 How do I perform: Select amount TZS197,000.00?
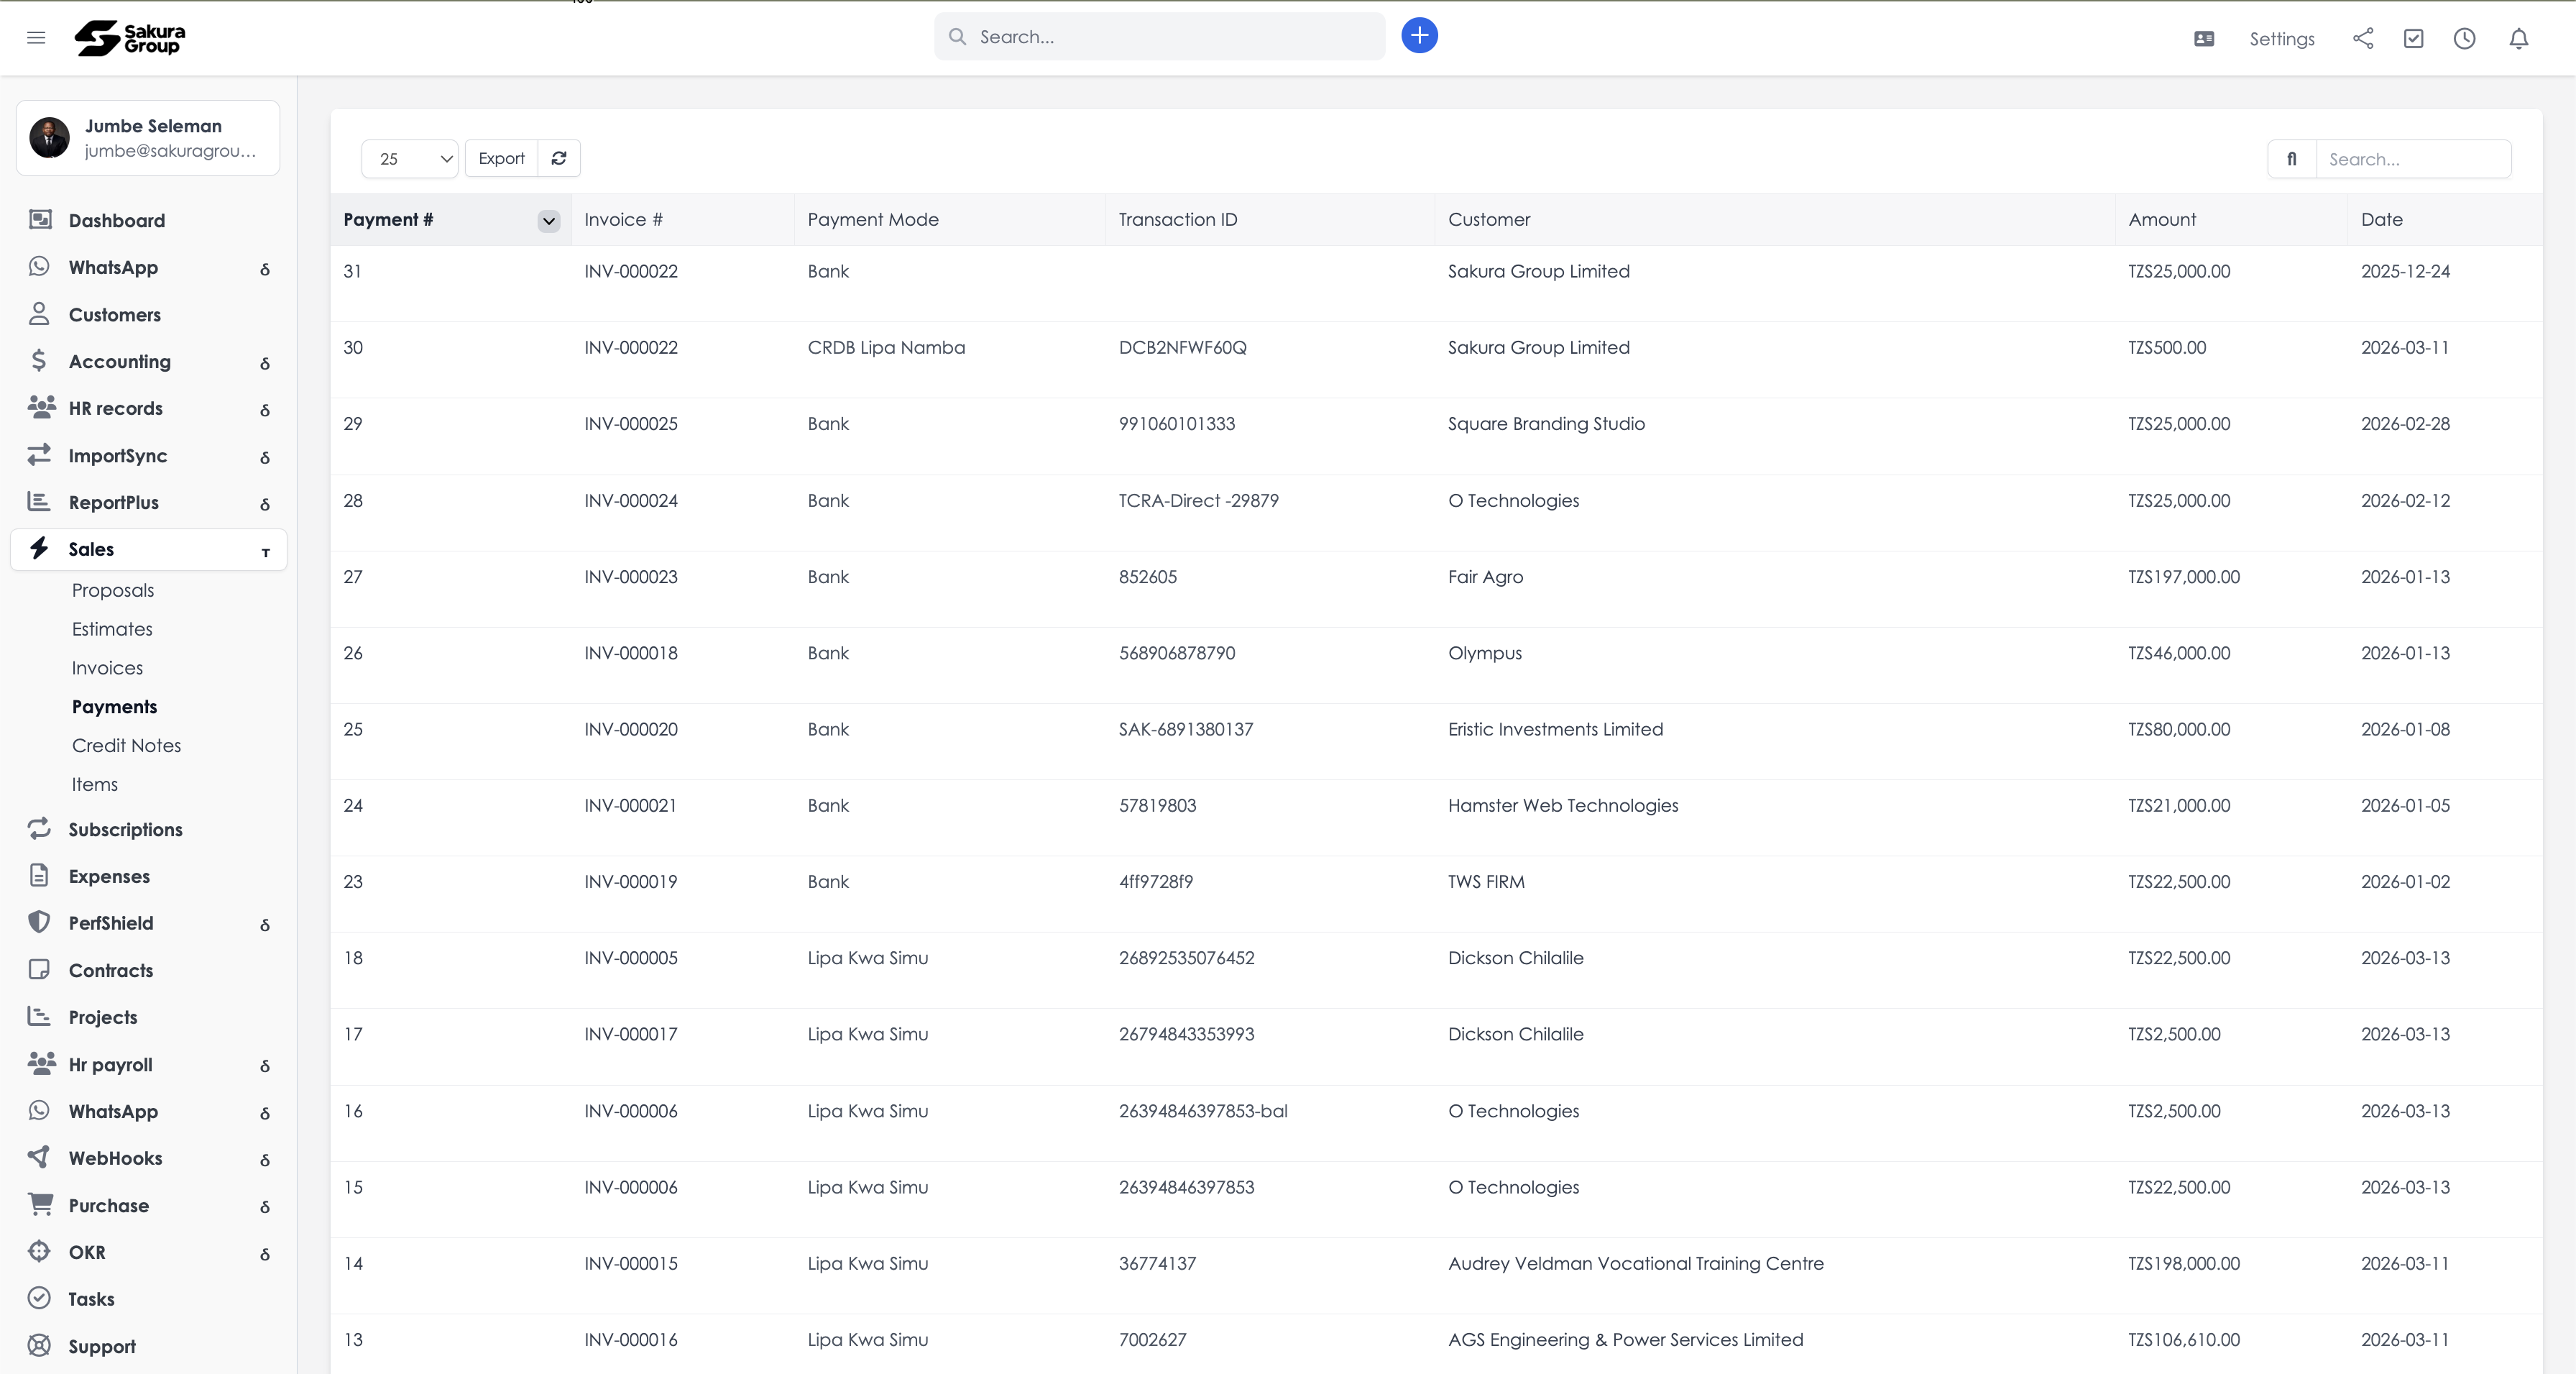pyautogui.click(x=2184, y=577)
